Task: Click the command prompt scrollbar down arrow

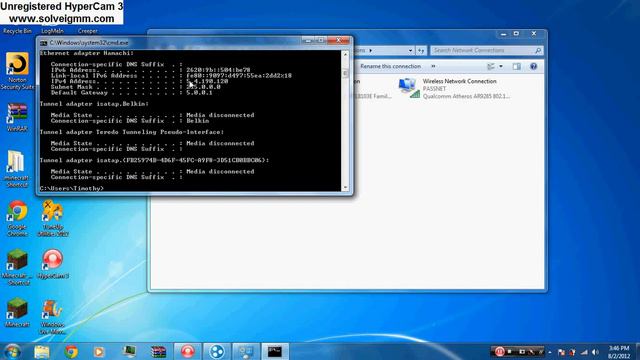Action: (x=345, y=187)
